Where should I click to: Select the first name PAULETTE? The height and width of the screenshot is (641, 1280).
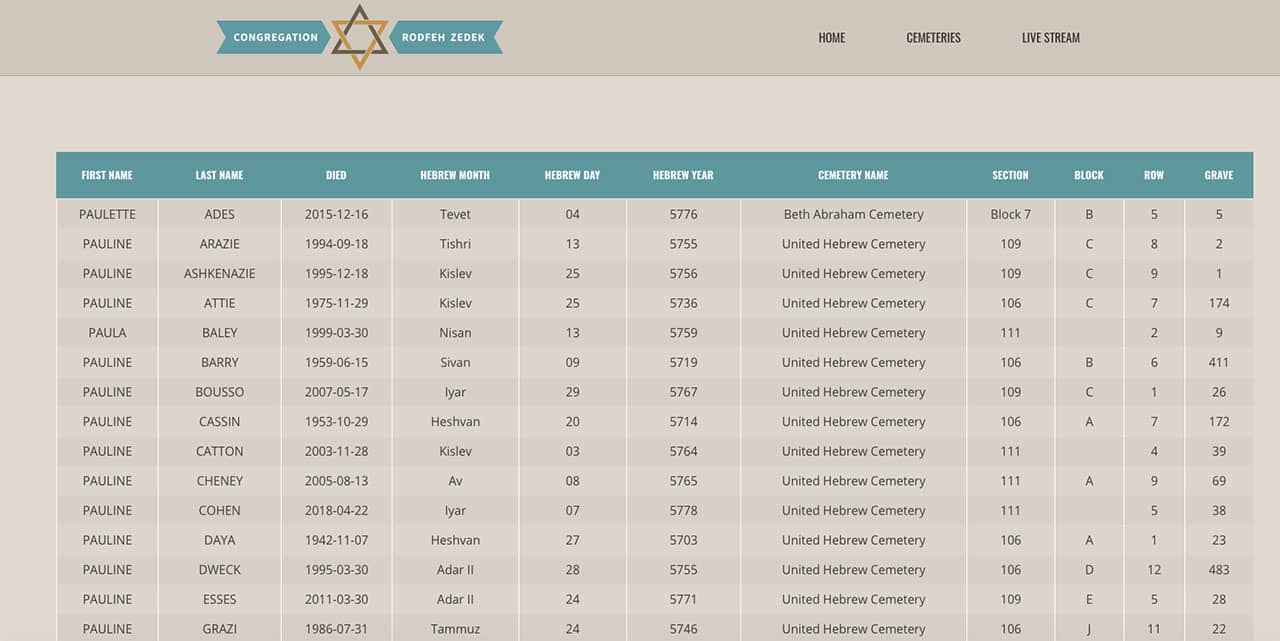tap(107, 214)
